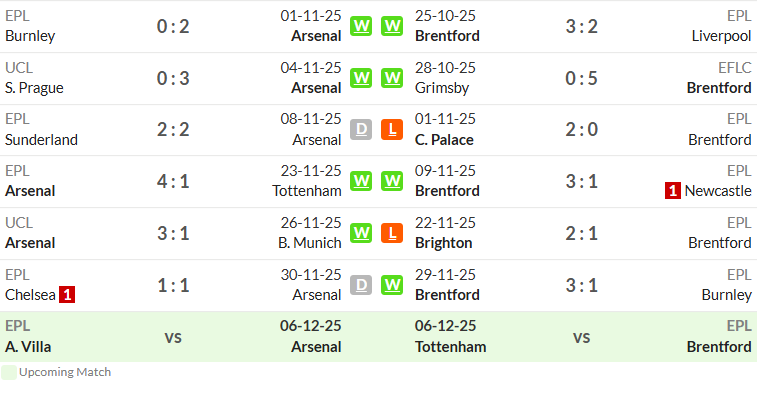Viewport: 757px width, 395px height.
Task: Click the orange L badge for Brighton match
Action: 392,233
